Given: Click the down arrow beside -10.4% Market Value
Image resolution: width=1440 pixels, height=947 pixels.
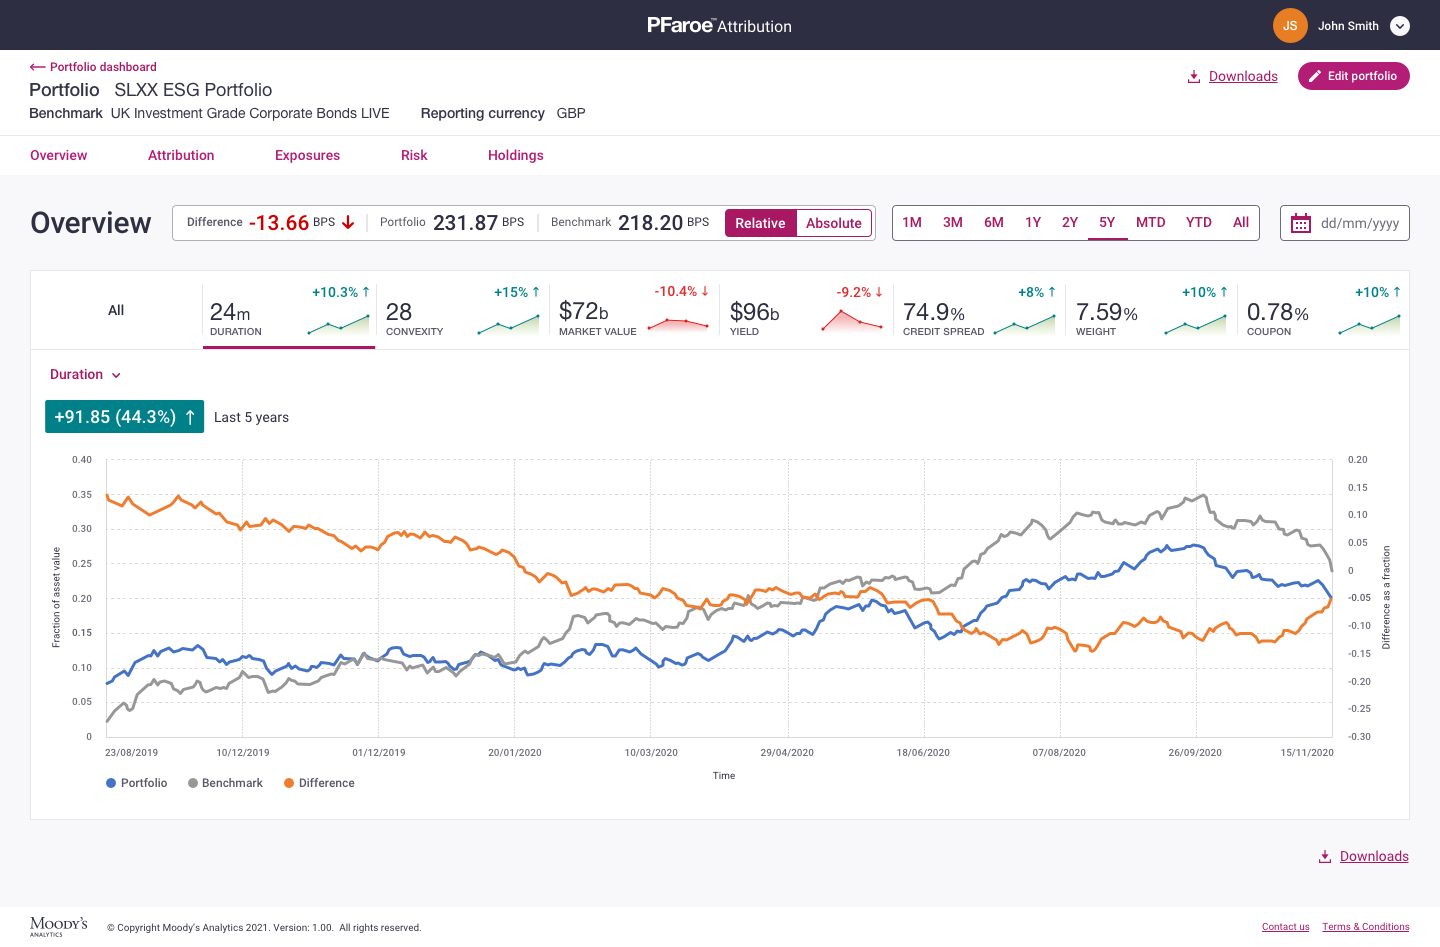Looking at the screenshot, I should pos(705,291).
